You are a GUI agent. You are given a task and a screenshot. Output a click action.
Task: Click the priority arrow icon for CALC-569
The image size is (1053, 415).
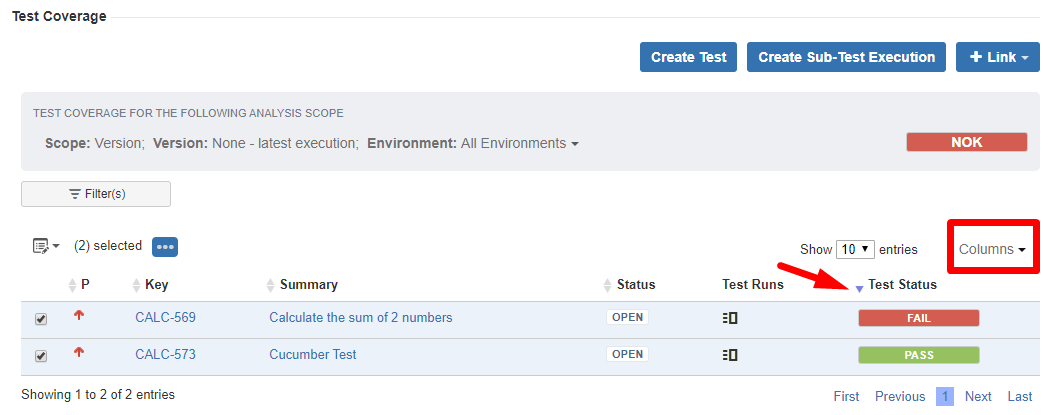click(79, 315)
